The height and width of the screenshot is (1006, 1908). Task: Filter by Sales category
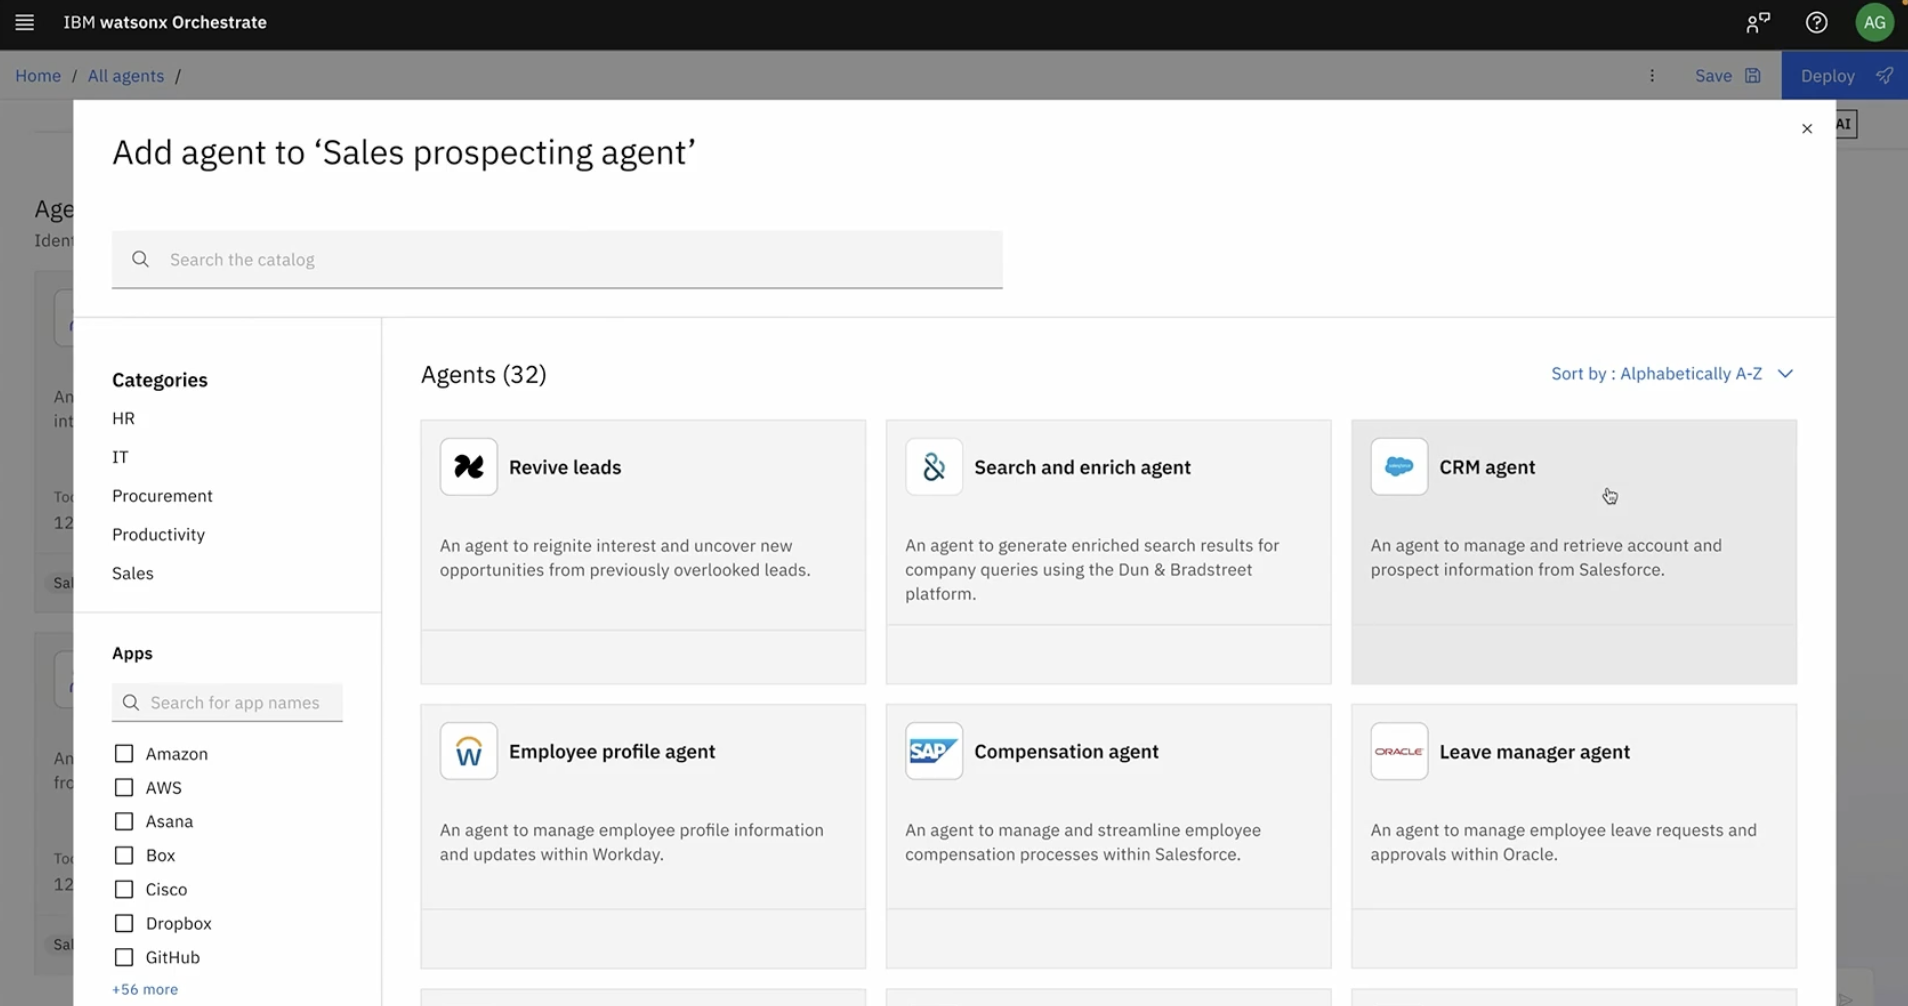[x=133, y=573]
